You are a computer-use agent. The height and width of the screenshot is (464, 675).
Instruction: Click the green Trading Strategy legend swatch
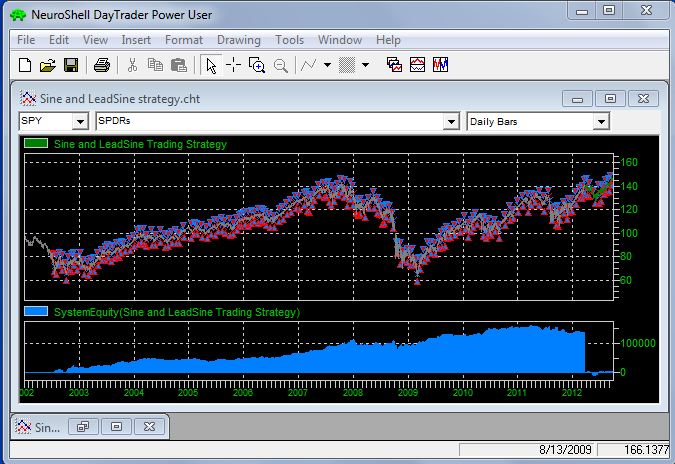coord(36,143)
